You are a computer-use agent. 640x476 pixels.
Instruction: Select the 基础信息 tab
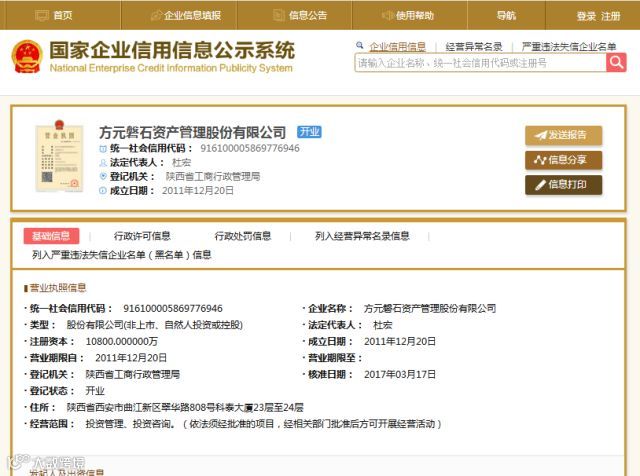tap(51, 236)
